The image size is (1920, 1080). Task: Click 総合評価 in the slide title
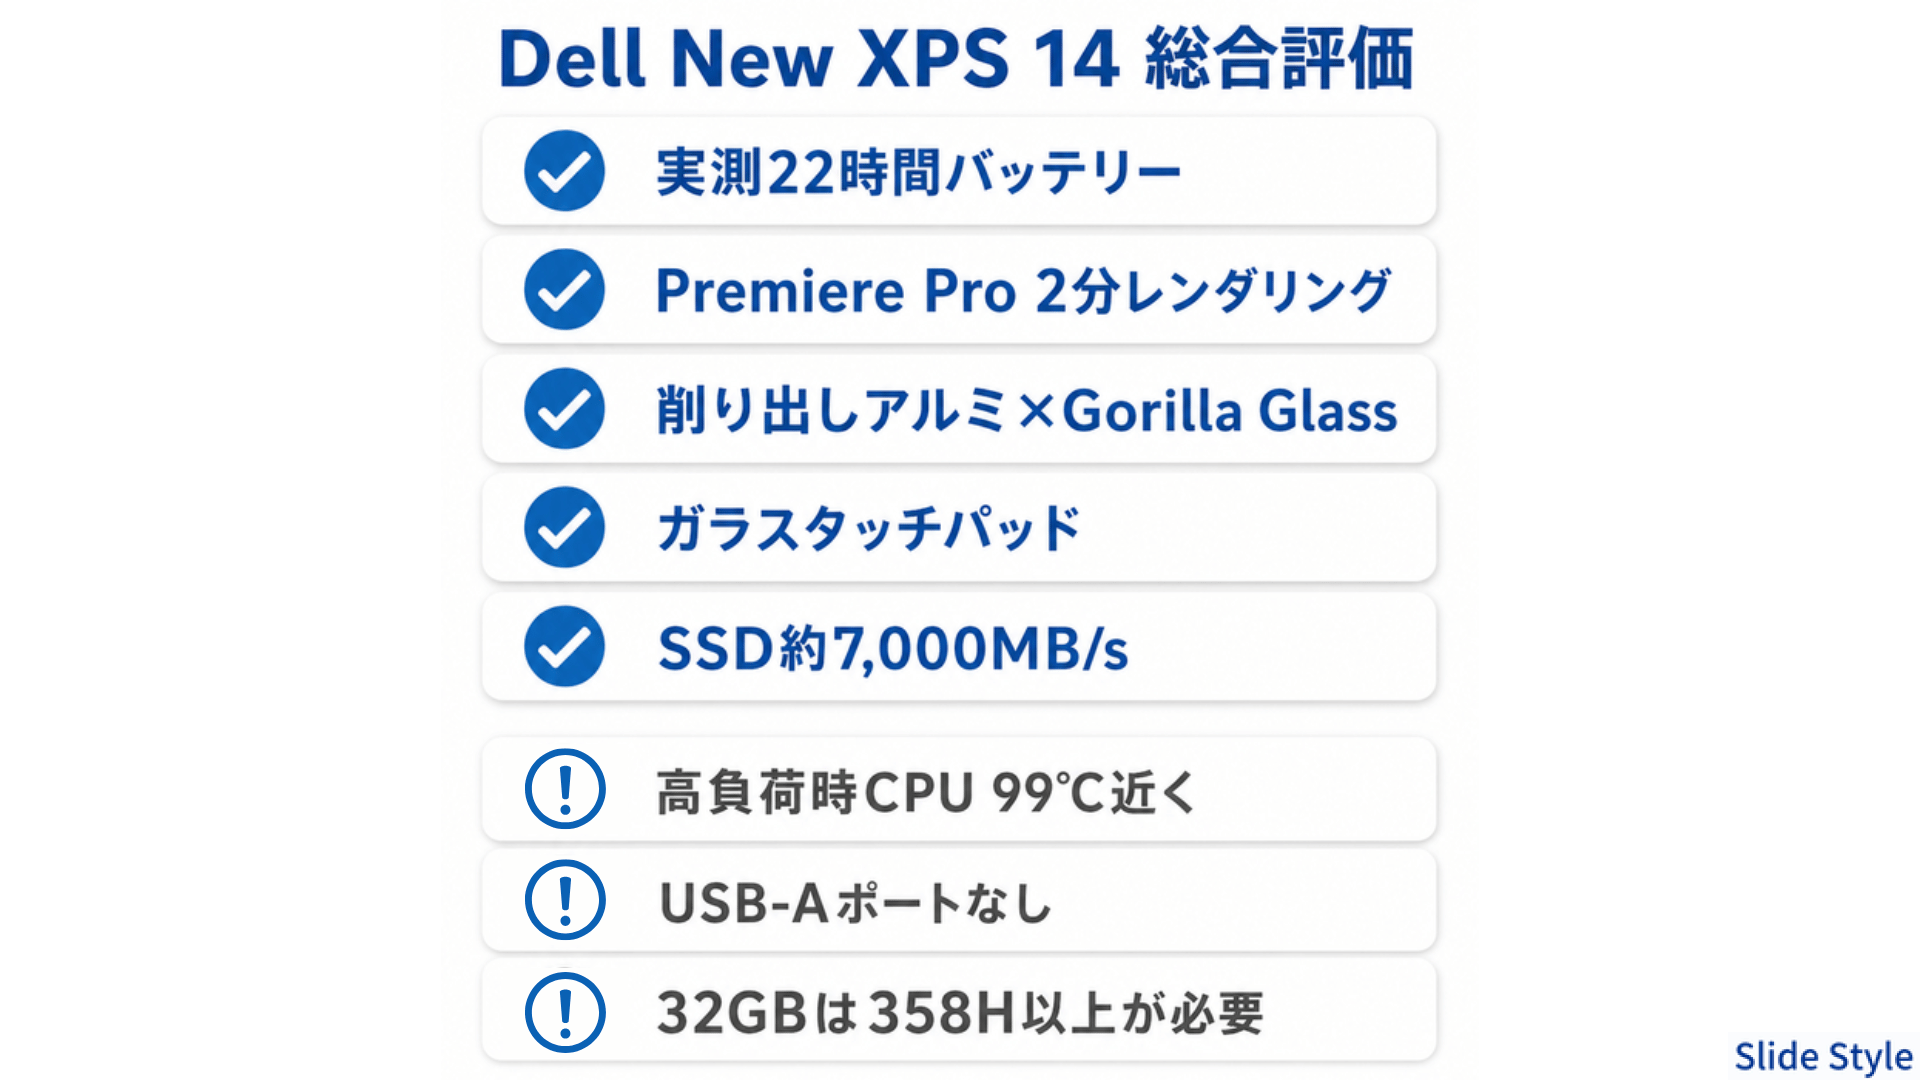pyautogui.click(x=1279, y=58)
